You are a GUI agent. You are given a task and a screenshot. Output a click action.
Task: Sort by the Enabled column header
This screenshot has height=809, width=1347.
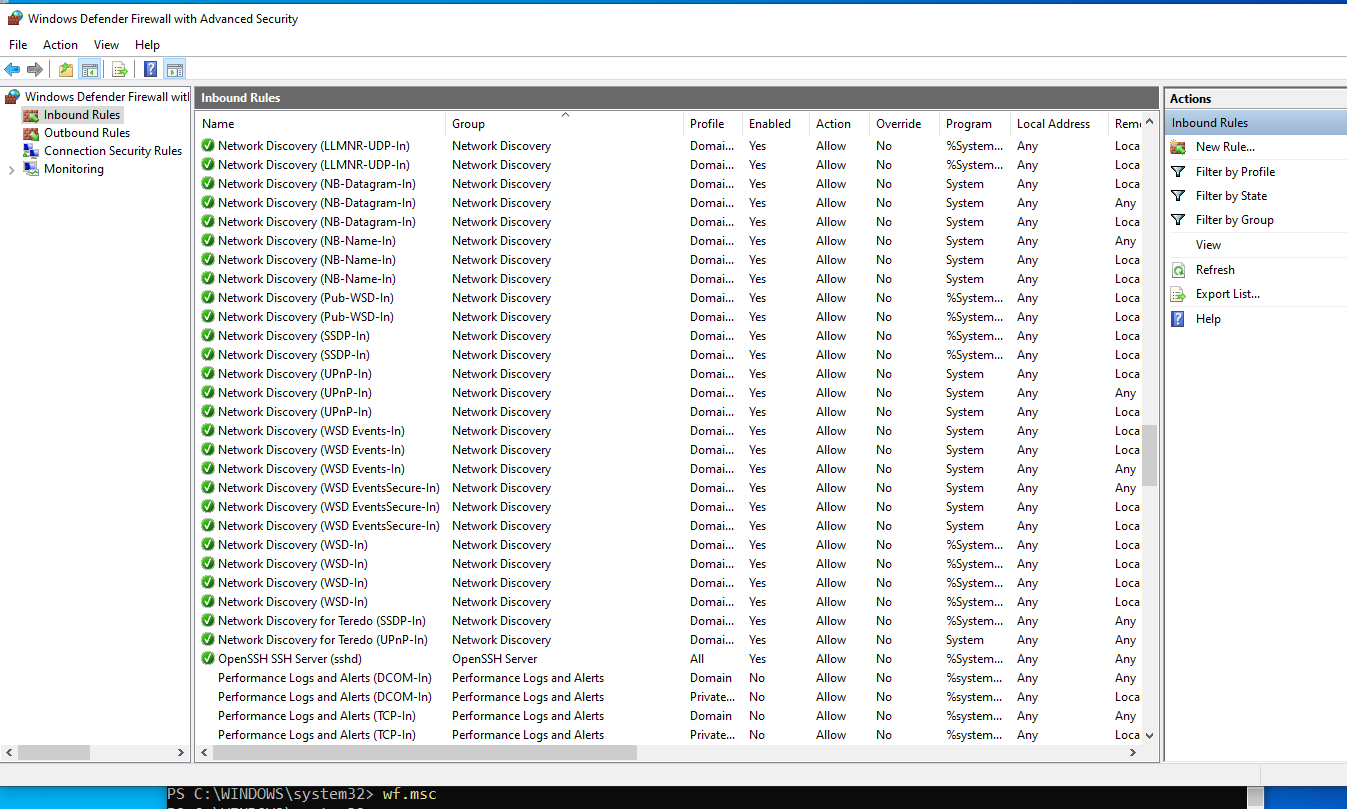[775, 124]
